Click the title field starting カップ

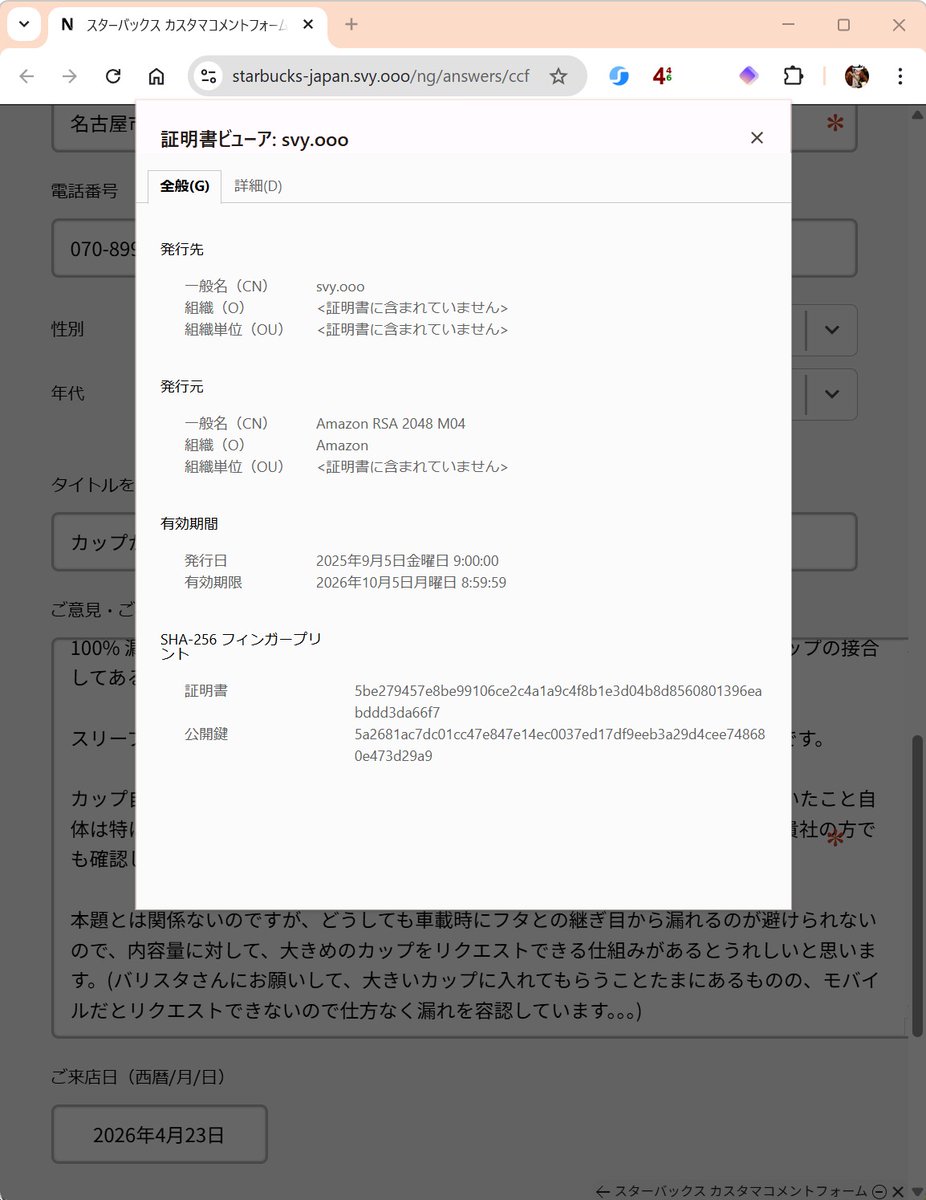(454, 542)
